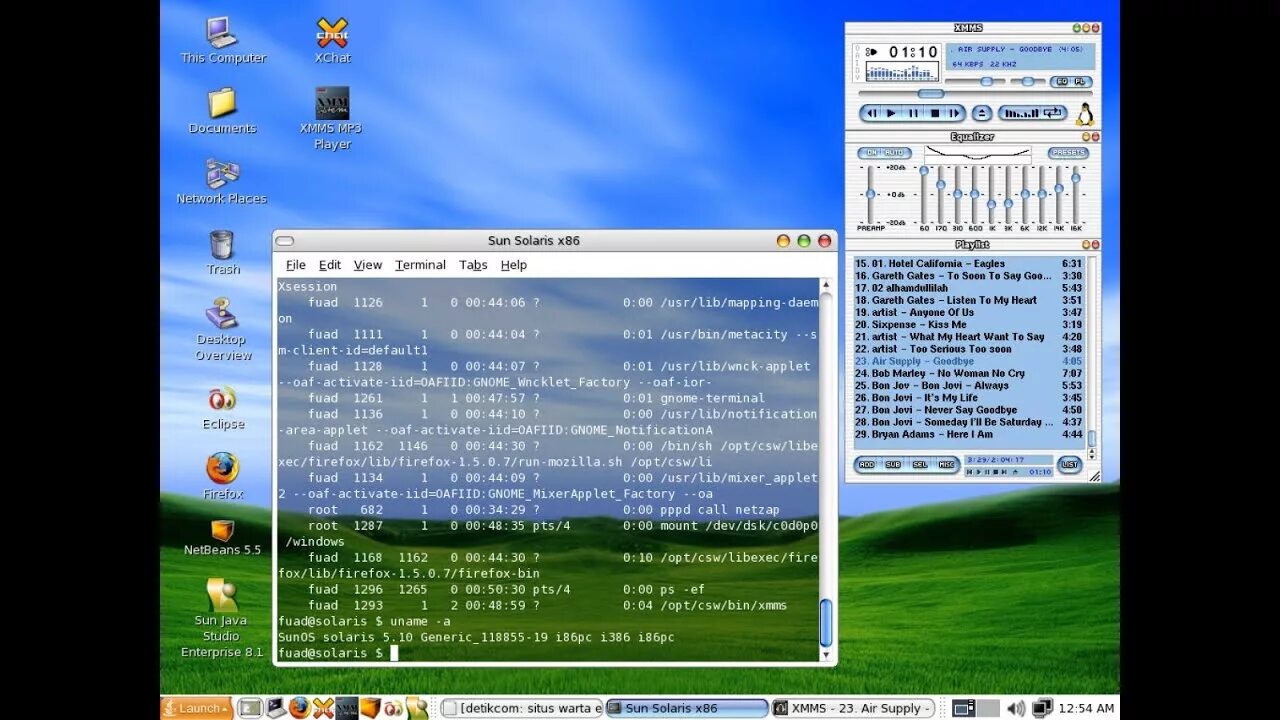Launch Eclipse from the desktop
The width and height of the screenshot is (1280, 720).
click(222, 407)
